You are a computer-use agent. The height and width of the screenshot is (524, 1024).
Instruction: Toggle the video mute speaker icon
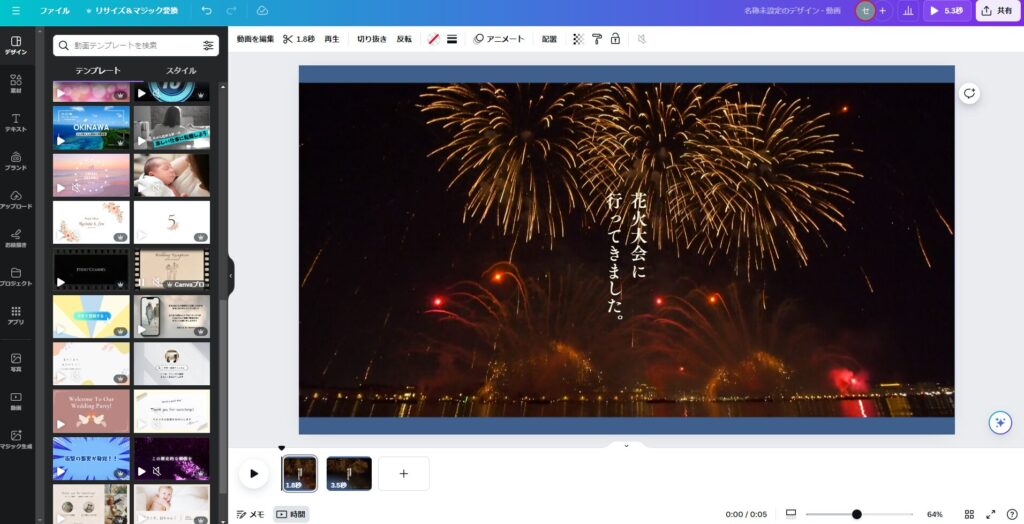pos(642,39)
